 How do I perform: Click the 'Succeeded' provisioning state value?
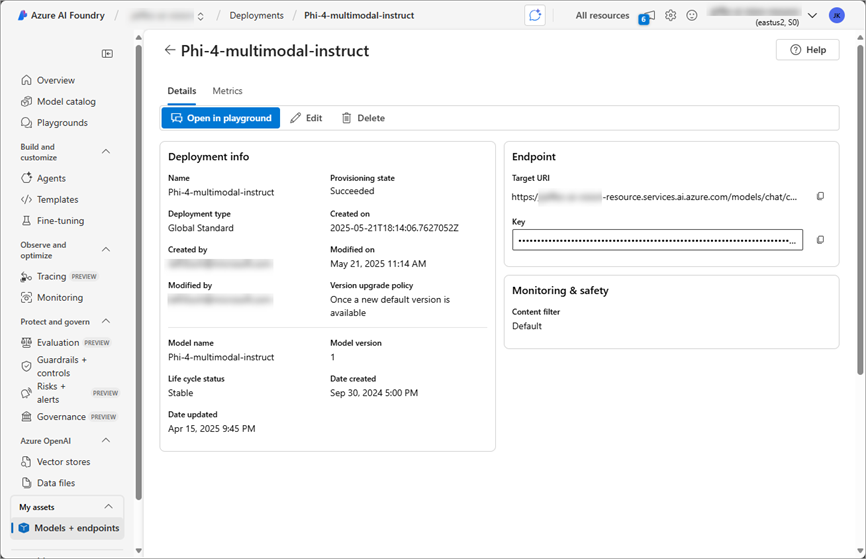[x=352, y=191]
